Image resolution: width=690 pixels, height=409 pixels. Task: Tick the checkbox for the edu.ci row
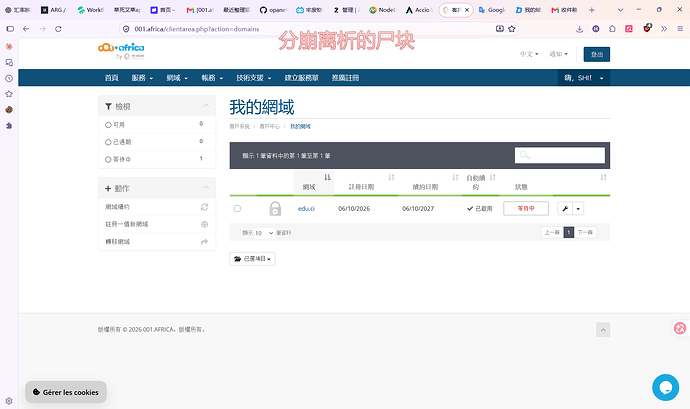point(237,209)
